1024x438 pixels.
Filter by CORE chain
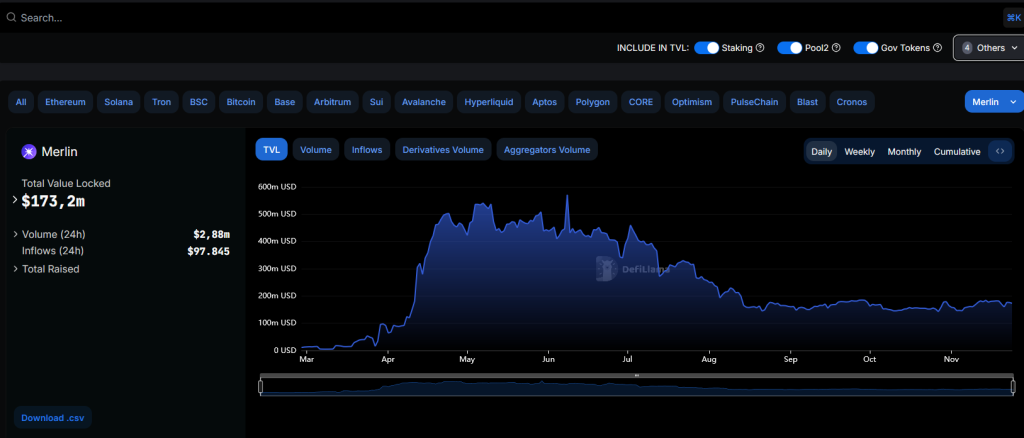641,102
